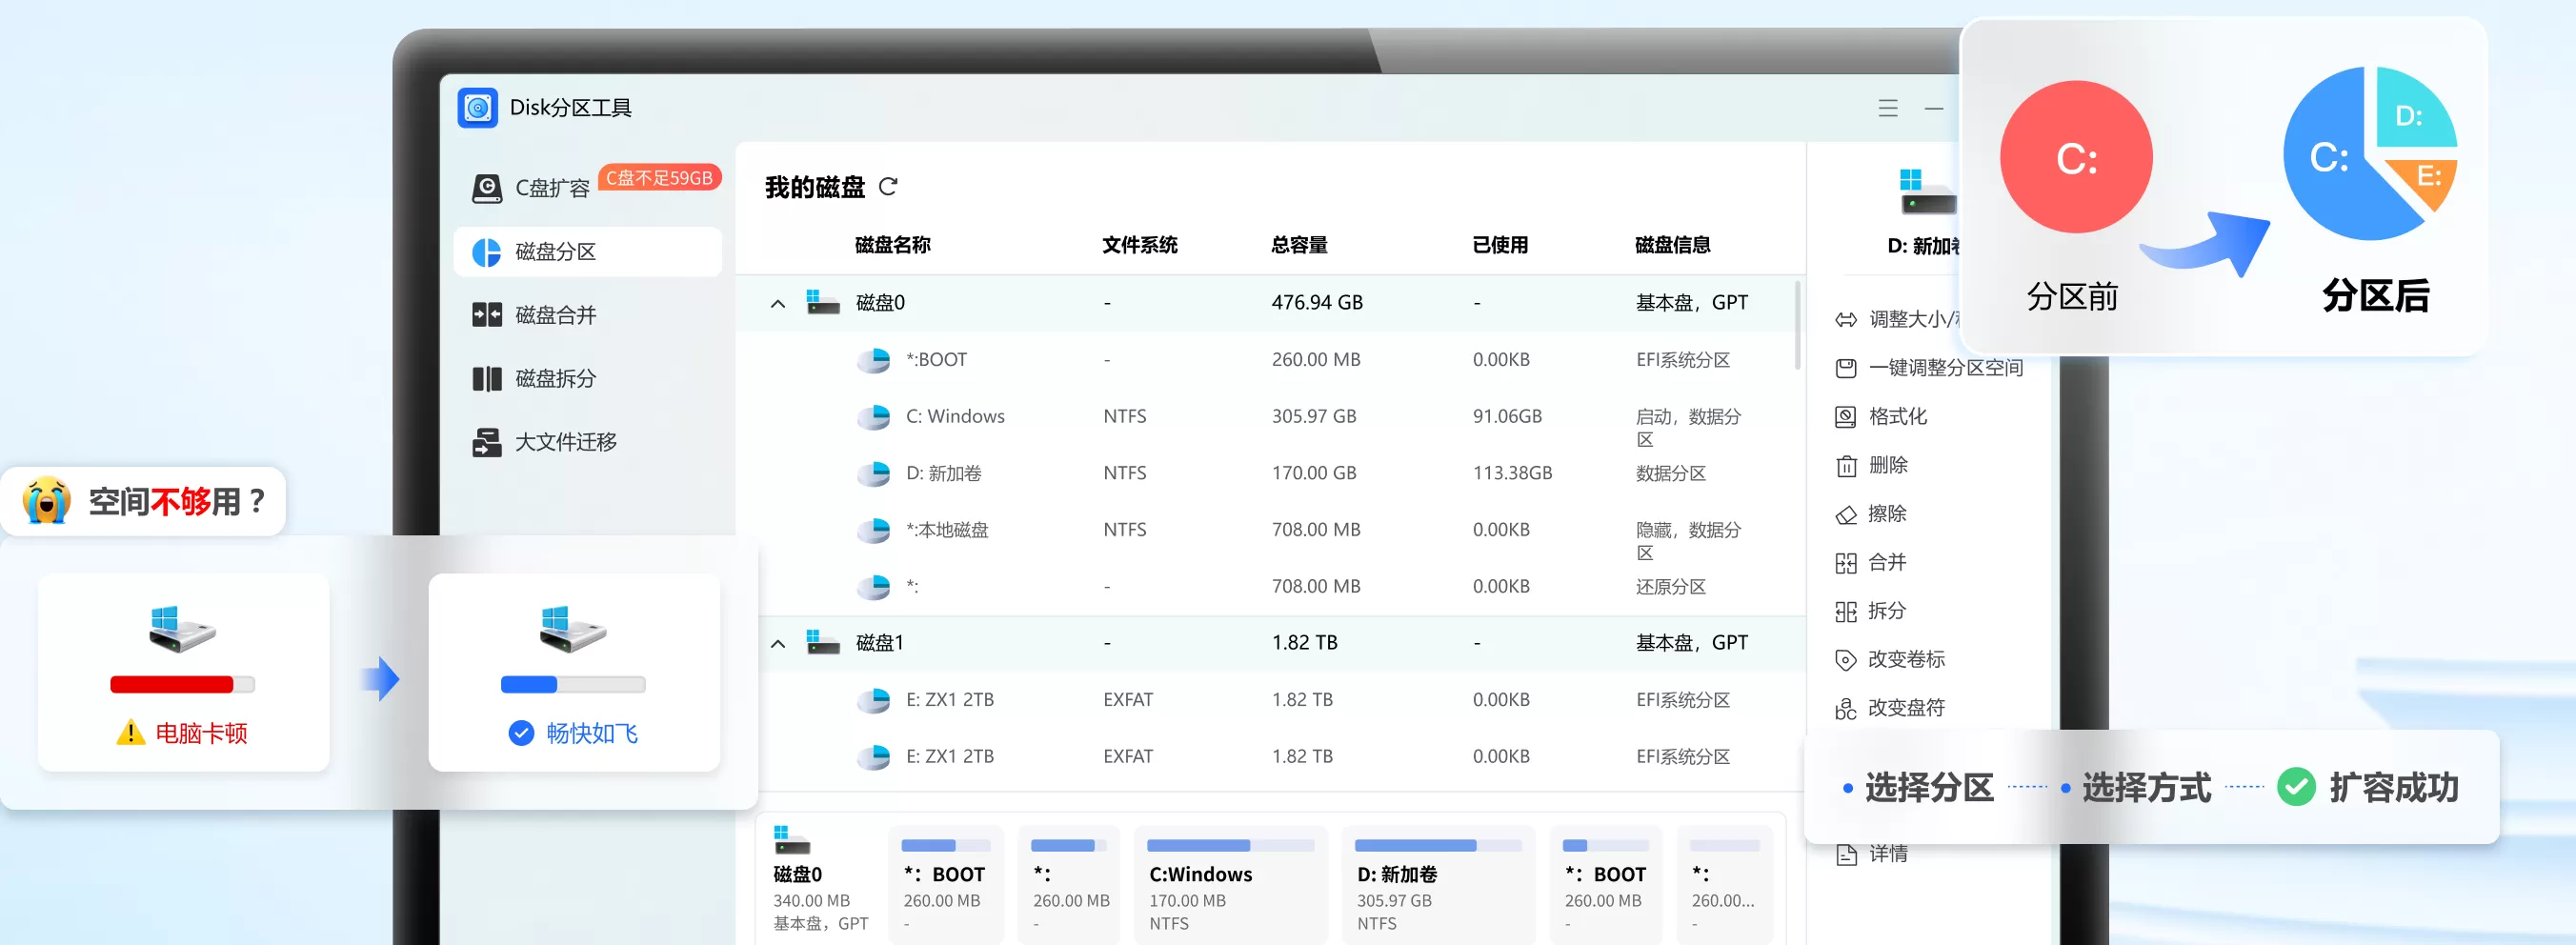
Task: Click the 删除 trash icon
Action: [x=1846, y=466]
